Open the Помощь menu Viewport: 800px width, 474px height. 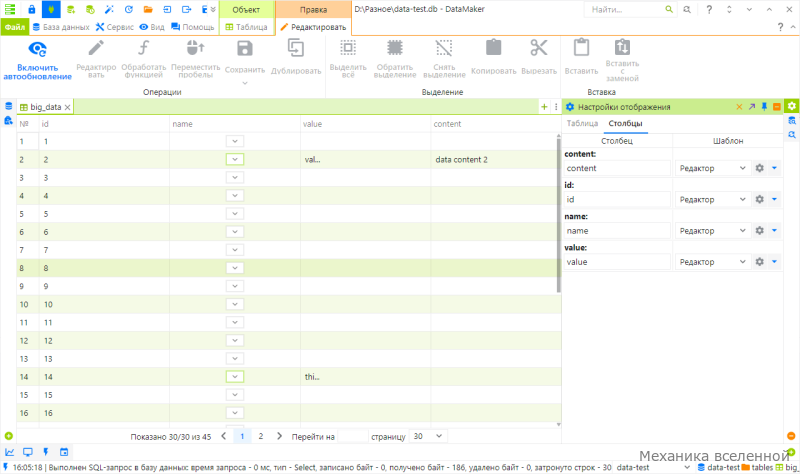pyautogui.click(x=193, y=27)
